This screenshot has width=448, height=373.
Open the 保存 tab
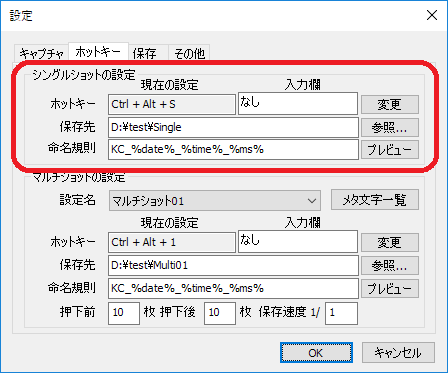(148, 53)
